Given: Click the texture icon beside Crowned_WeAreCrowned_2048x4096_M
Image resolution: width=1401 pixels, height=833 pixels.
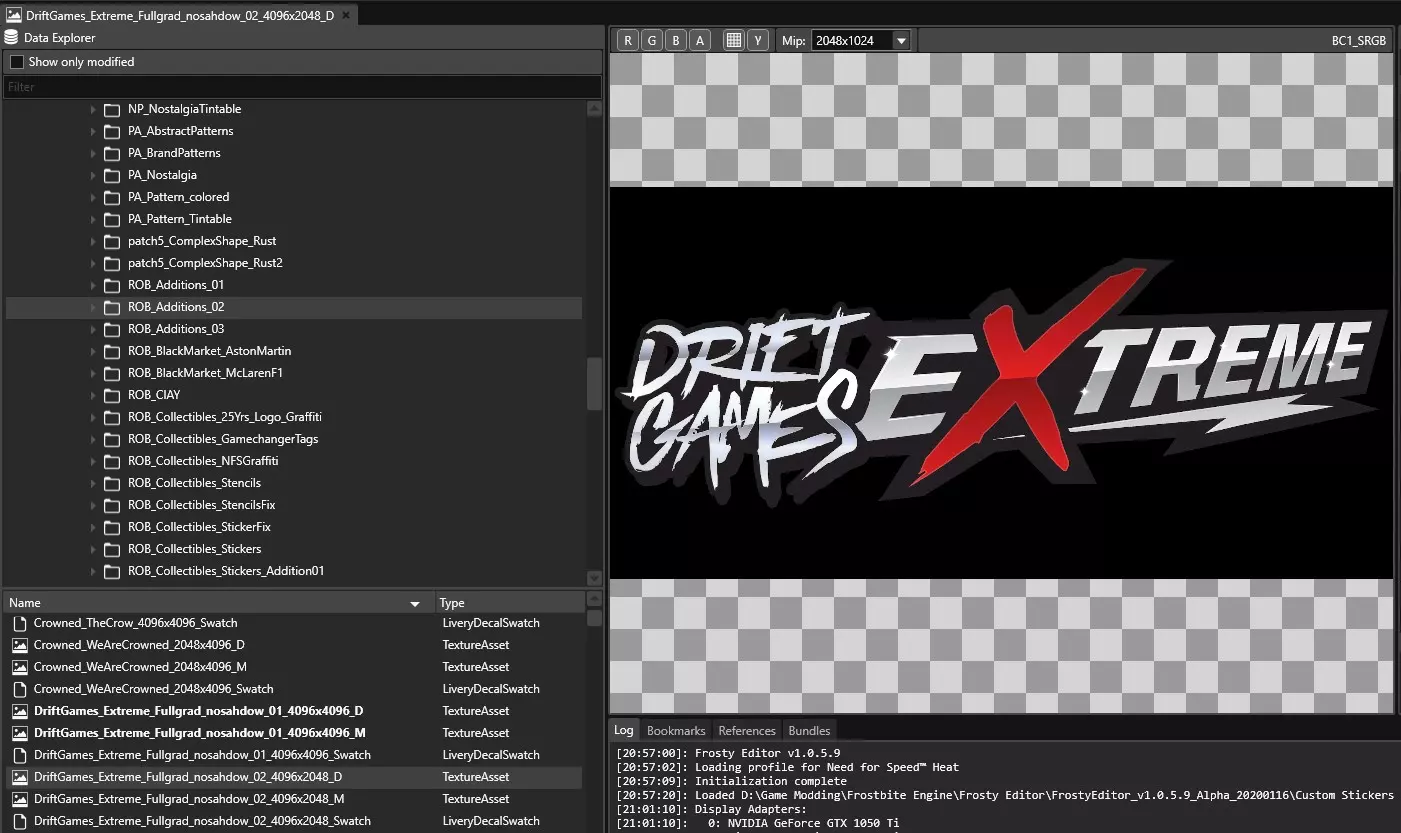Looking at the screenshot, I should 19,667.
